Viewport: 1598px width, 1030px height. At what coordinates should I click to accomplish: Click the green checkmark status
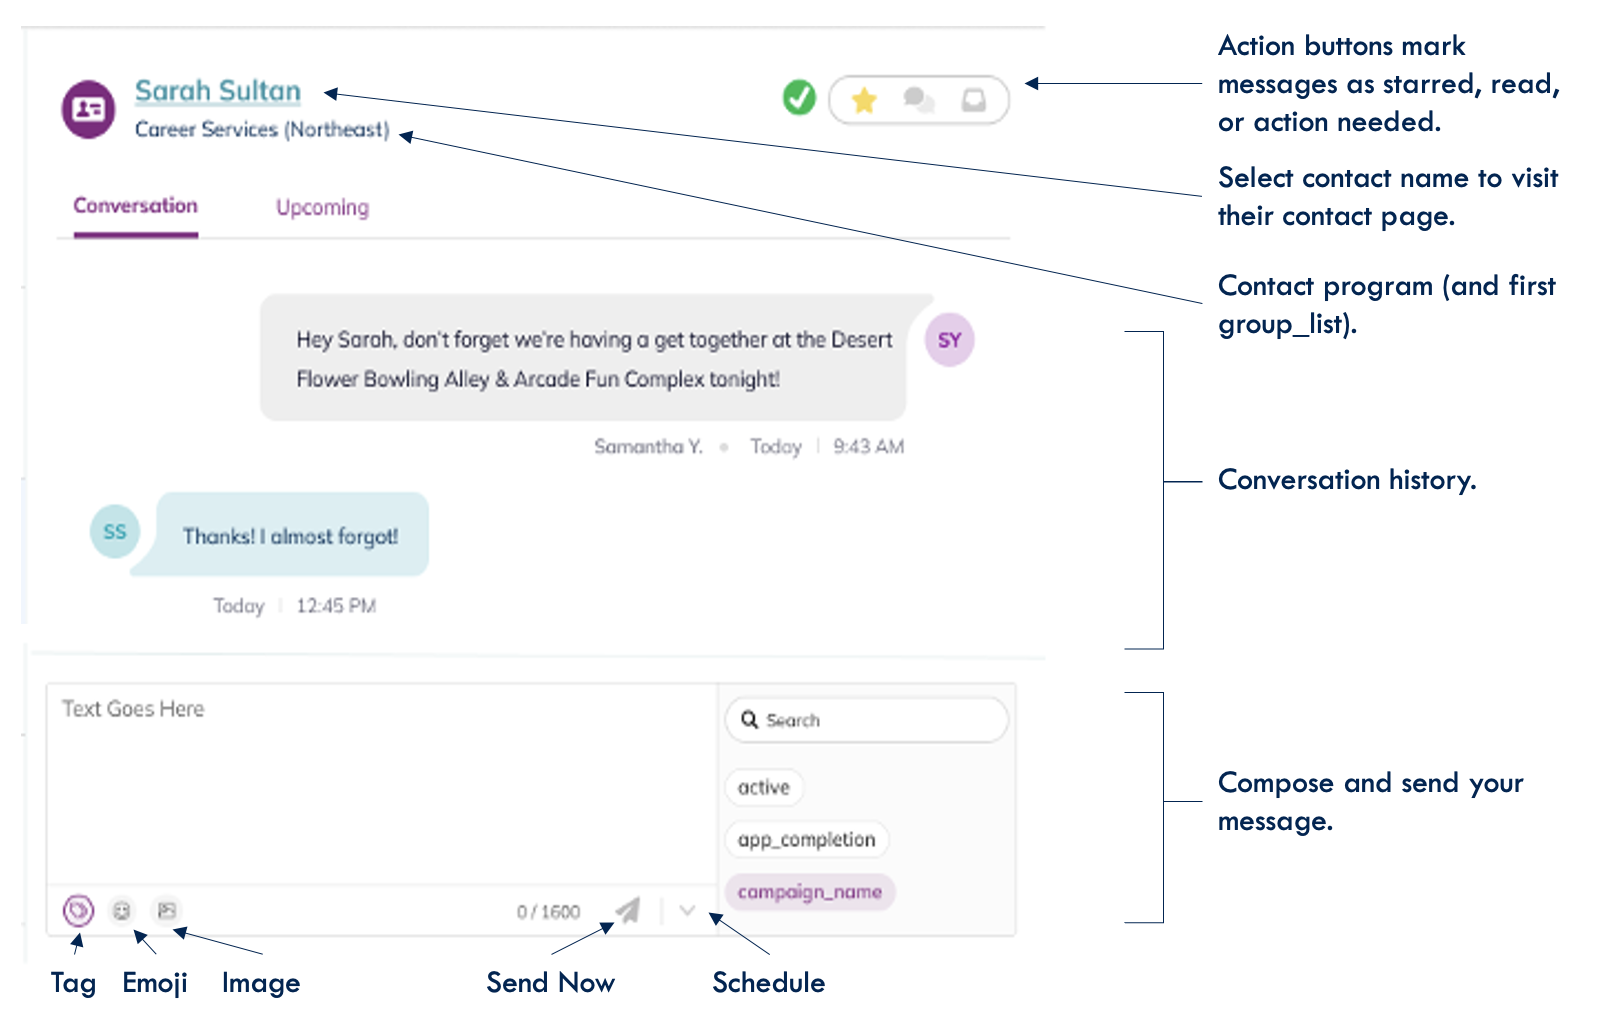[x=799, y=98]
